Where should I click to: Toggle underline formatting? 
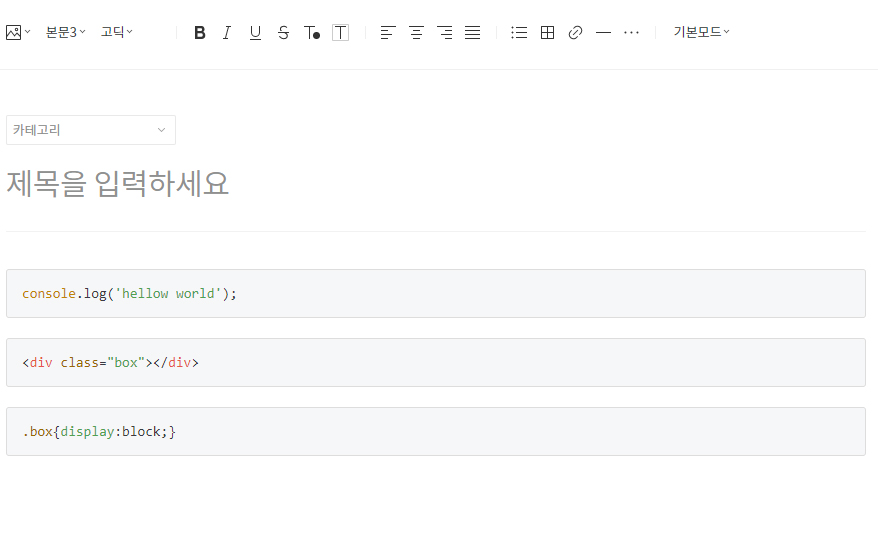coord(255,33)
